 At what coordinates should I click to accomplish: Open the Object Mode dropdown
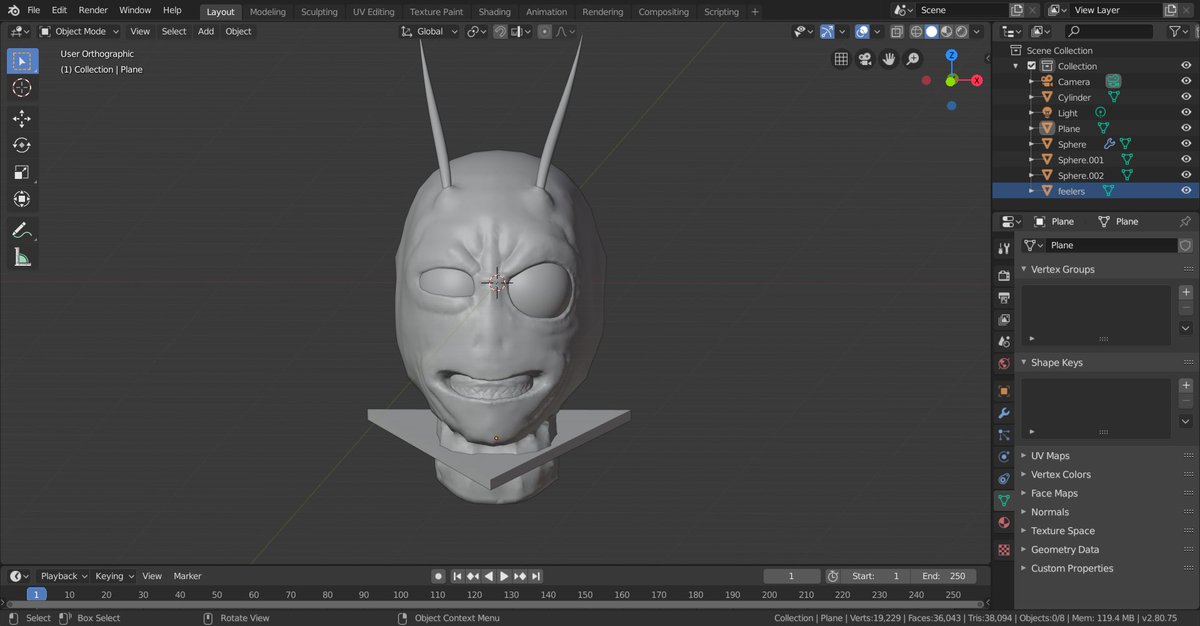(79, 31)
